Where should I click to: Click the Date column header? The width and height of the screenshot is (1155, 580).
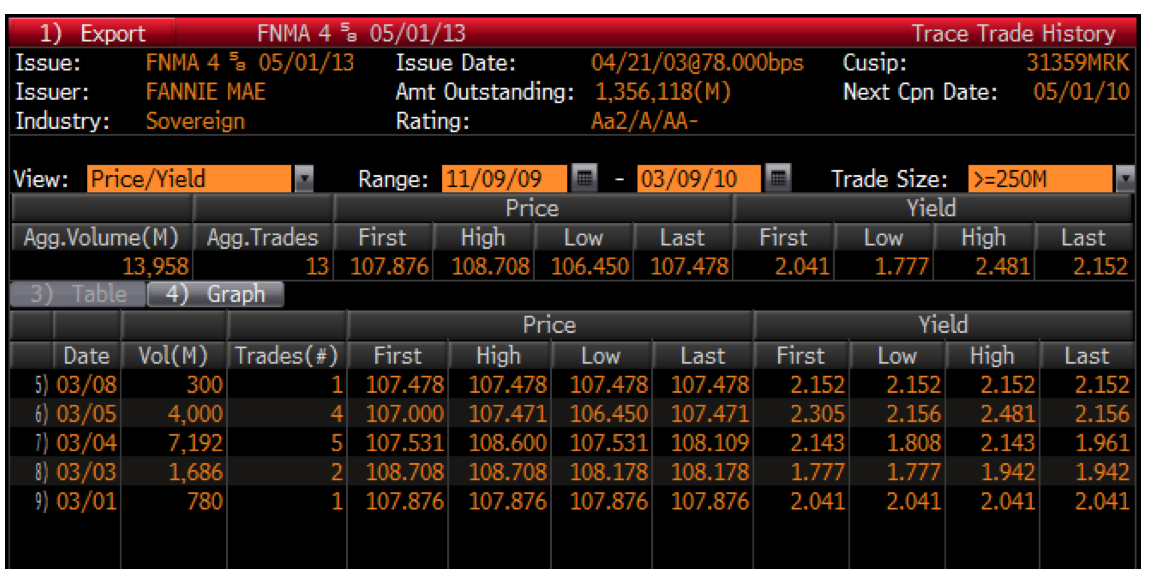click(x=87, y=355)
